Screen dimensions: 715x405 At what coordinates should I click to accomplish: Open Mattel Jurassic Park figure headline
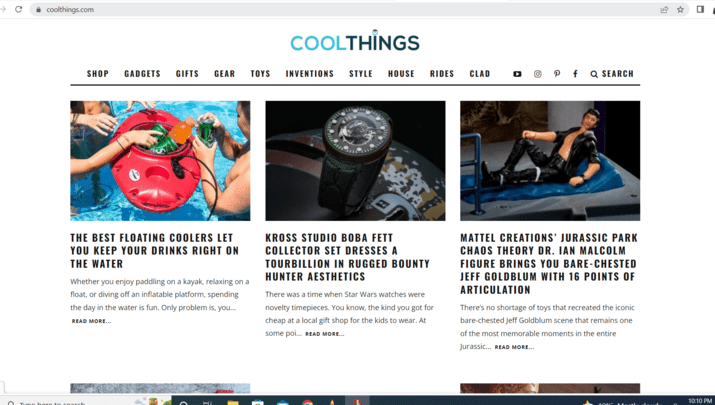point(549,264)
